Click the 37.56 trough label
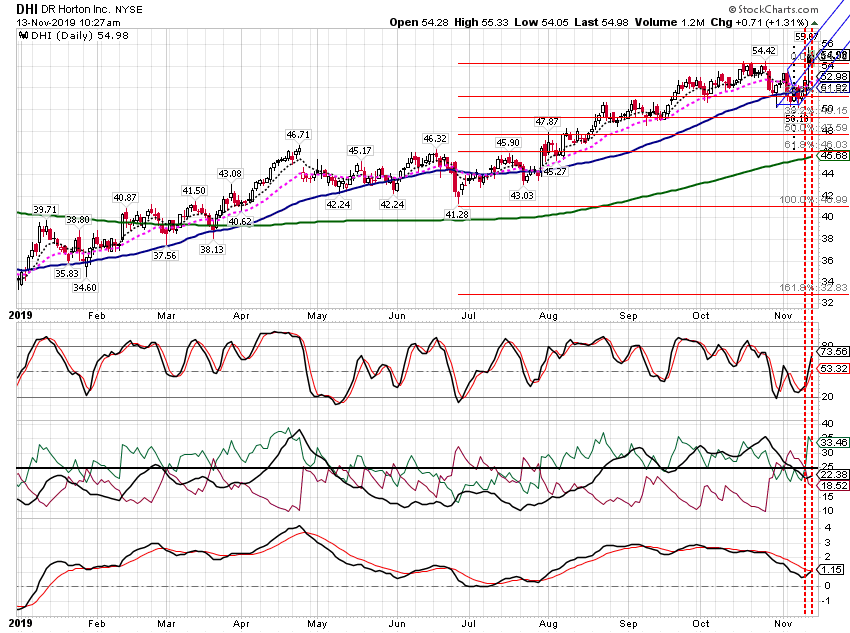The width and height of the screenshot is (850, 633). point(164,255)
